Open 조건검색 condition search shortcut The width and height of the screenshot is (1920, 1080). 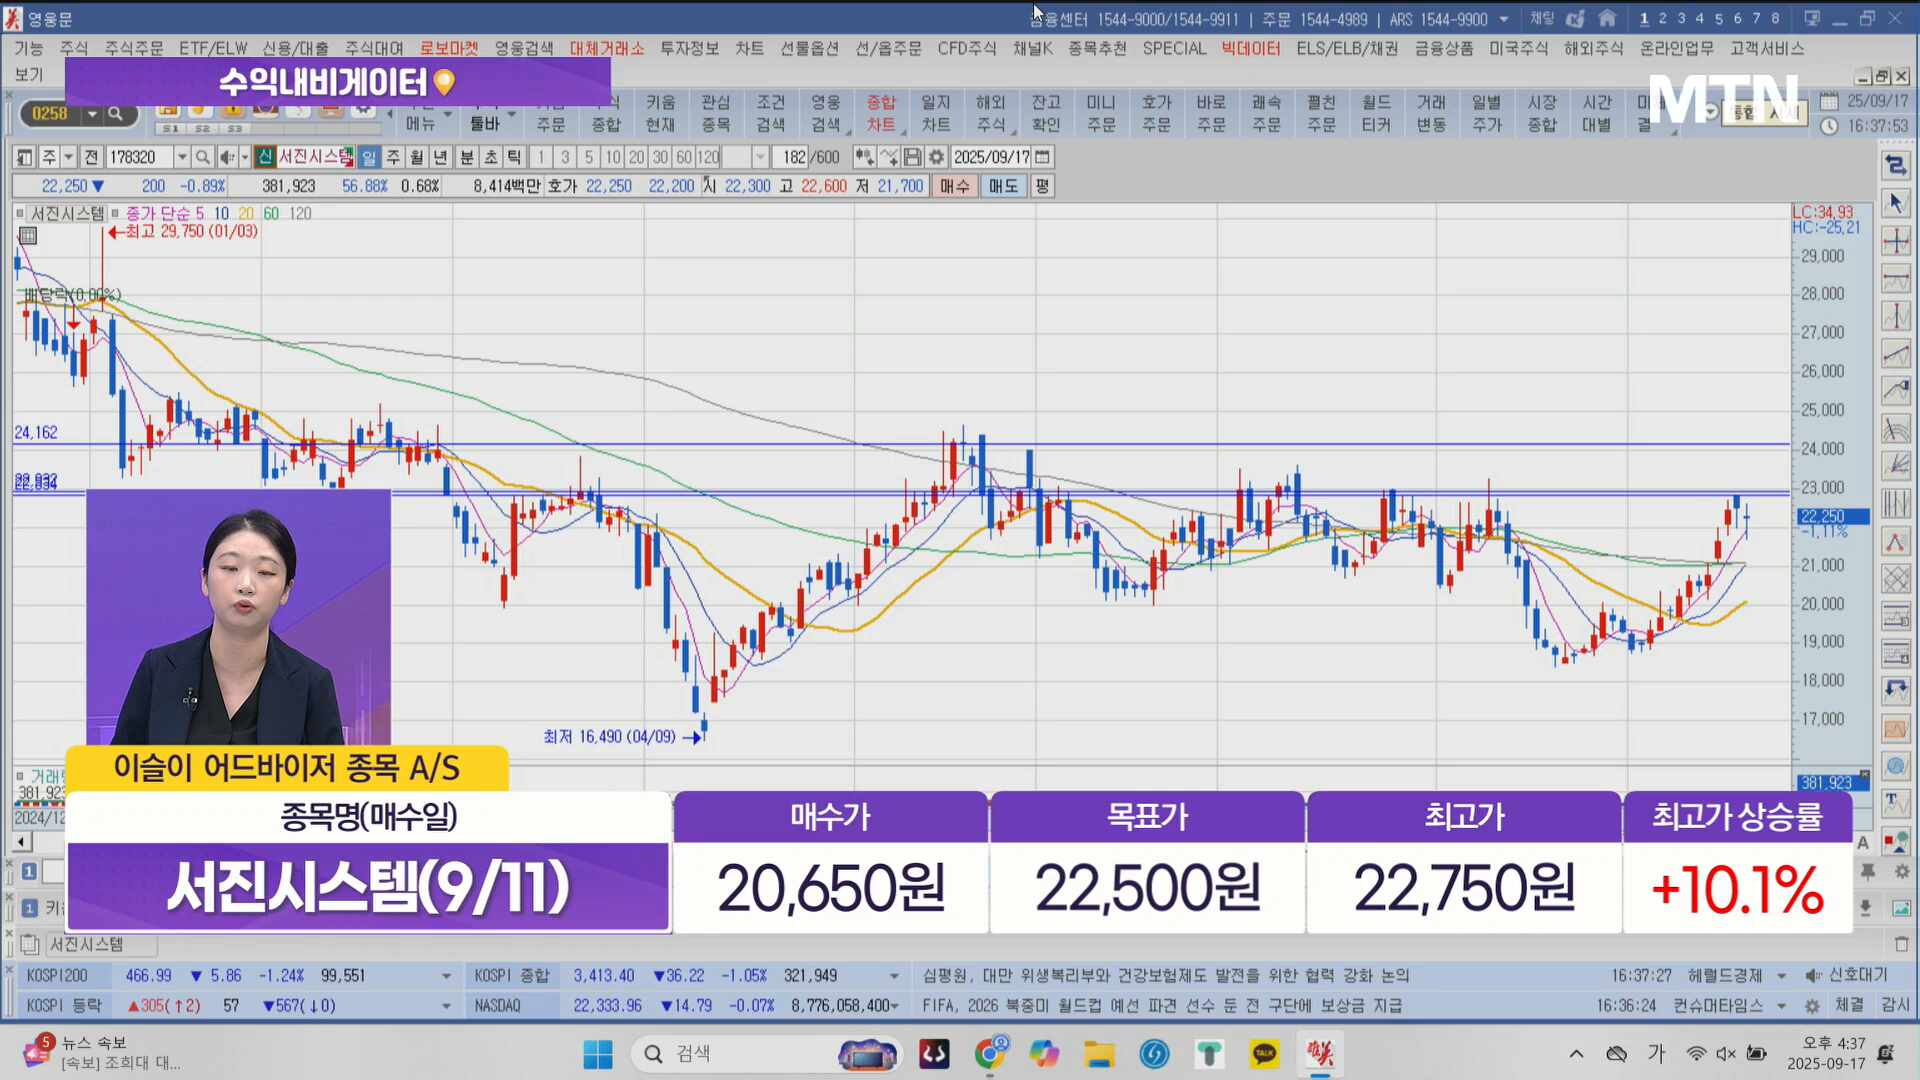pos(770,113)
